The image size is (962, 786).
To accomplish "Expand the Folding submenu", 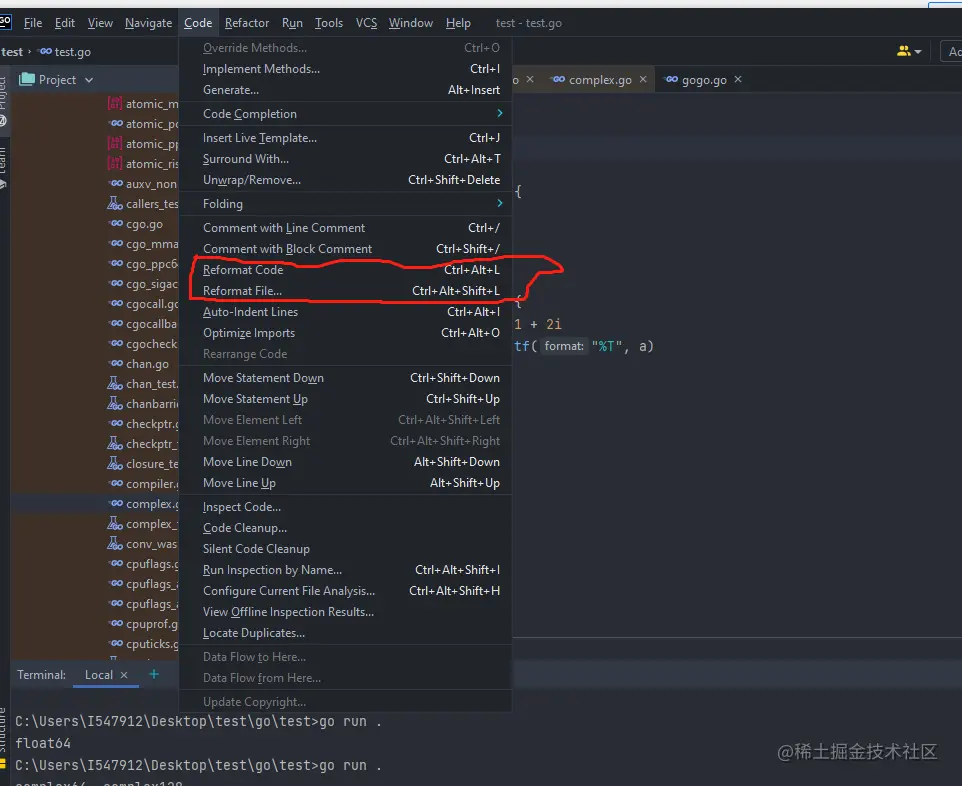I will tap(346, 204).
